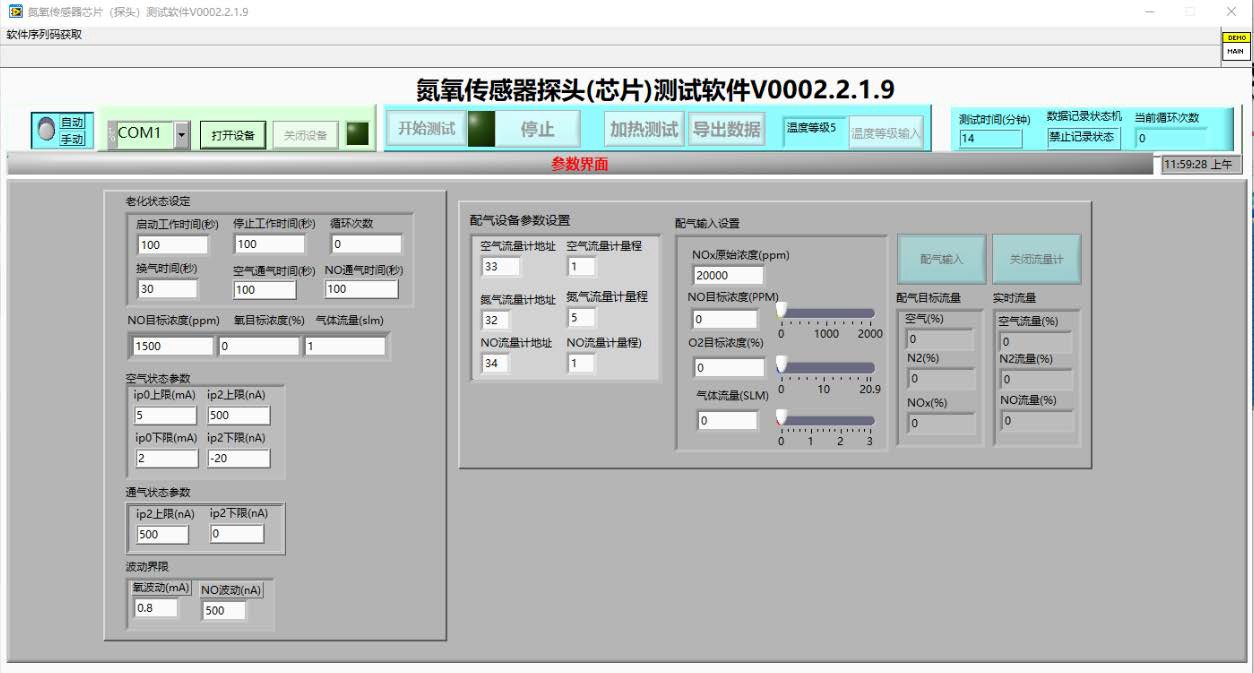Click the NO目标浓度(PPM) slider
Image resolution: width=1254 pixels, height=673 pixels.
827,313
